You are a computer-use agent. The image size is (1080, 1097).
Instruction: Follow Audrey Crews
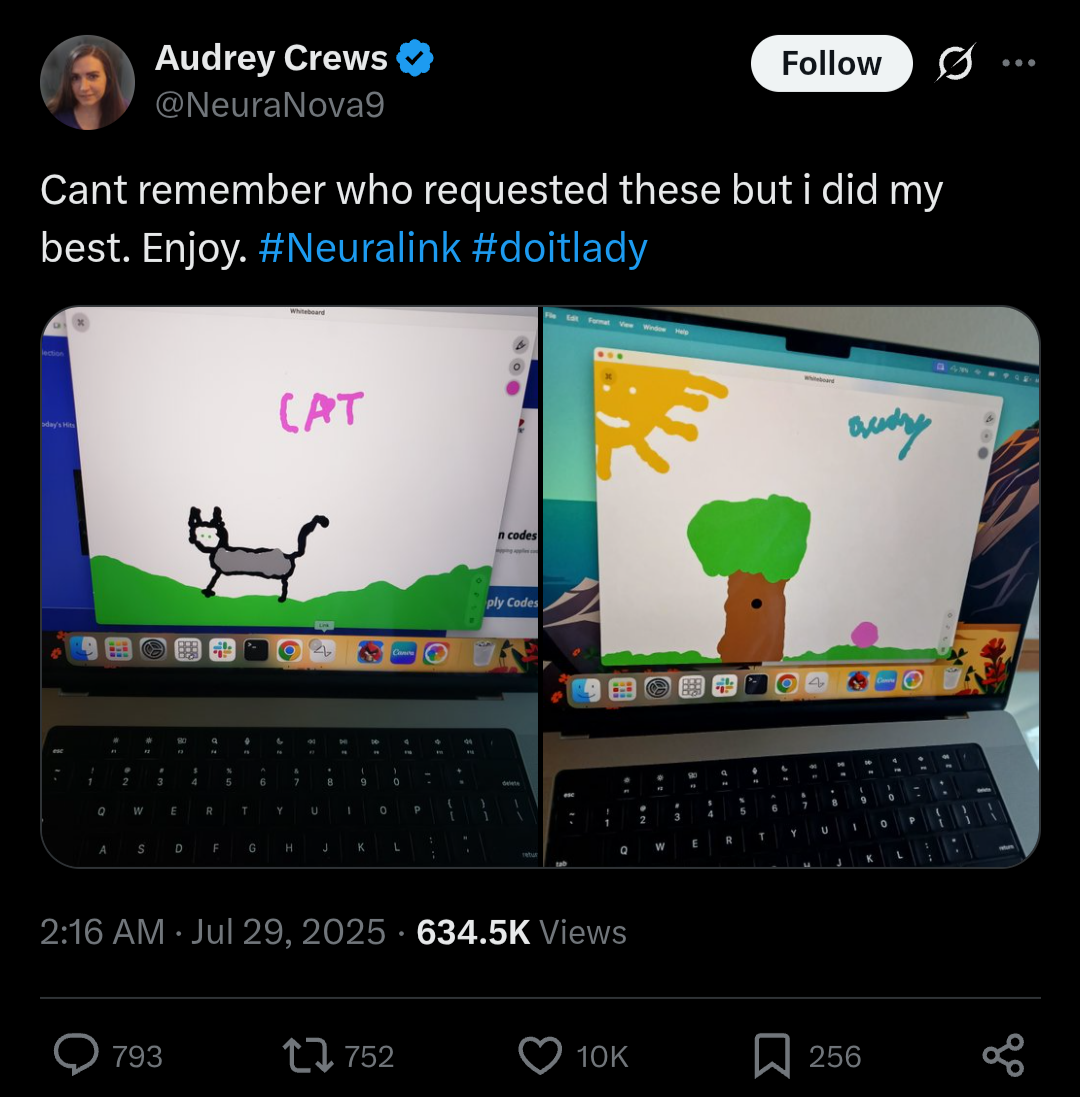point(831,64)
